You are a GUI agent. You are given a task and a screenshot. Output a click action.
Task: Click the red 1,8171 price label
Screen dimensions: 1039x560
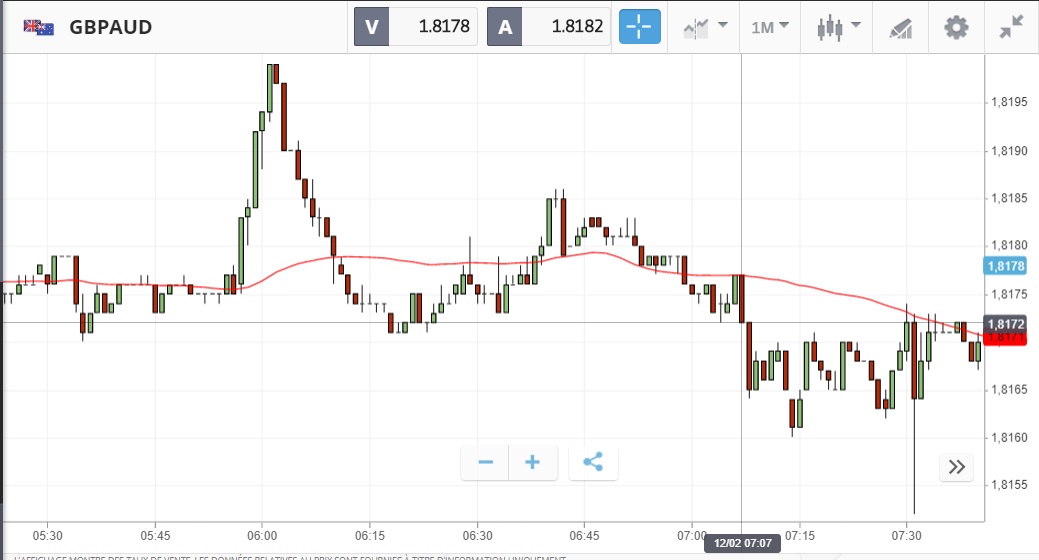(x=1005, y=339)
